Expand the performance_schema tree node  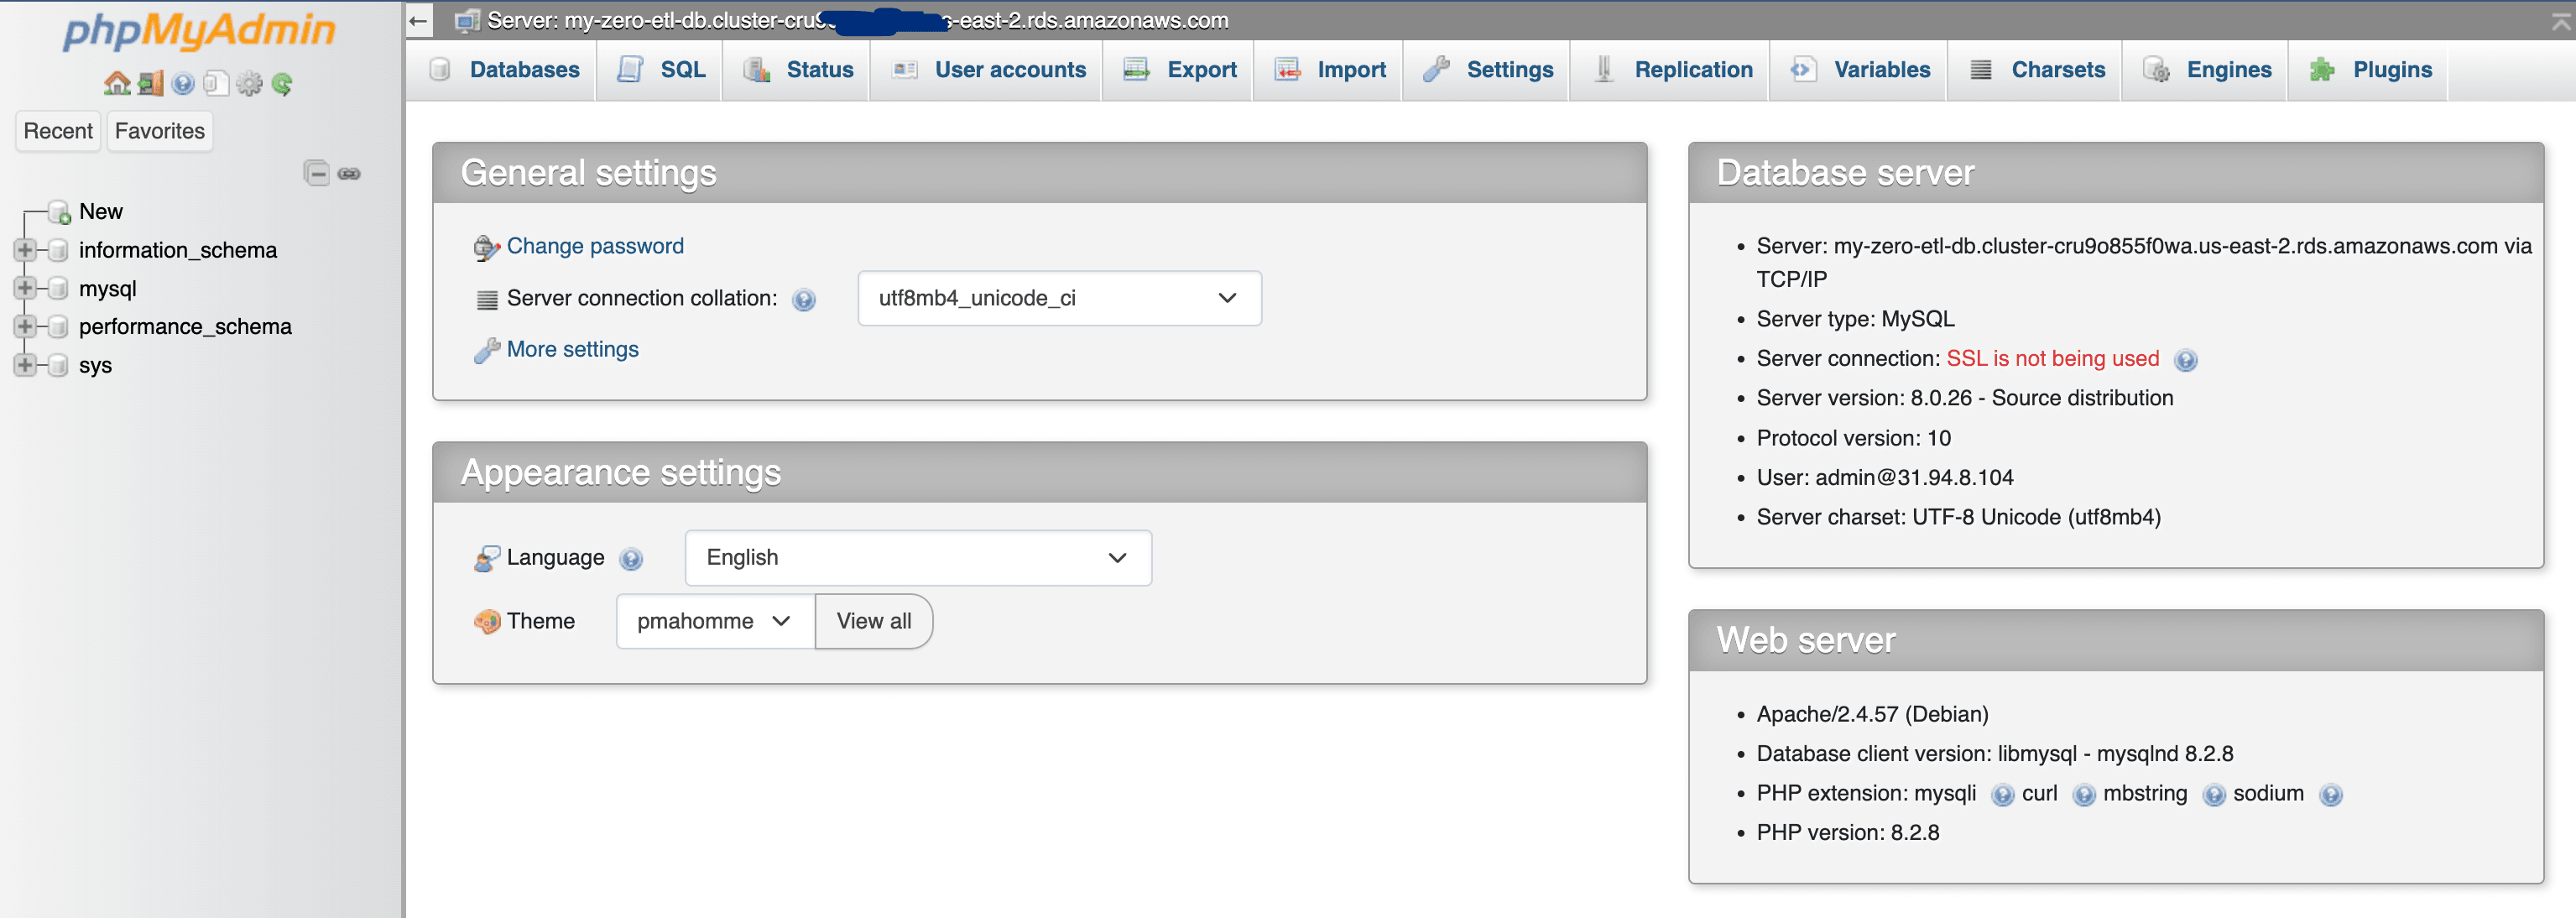(25, 327)
